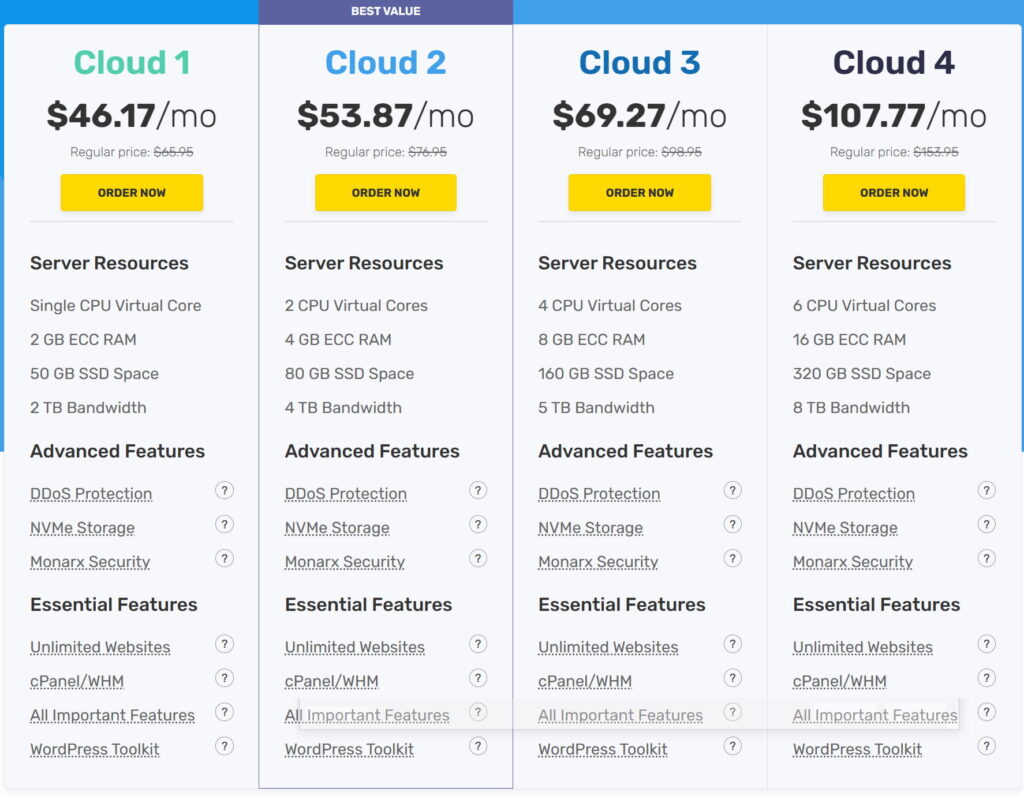Click question mark beside Cloud 4 Unlimited Websites
1024x803 pixels.
pos(987,644)
